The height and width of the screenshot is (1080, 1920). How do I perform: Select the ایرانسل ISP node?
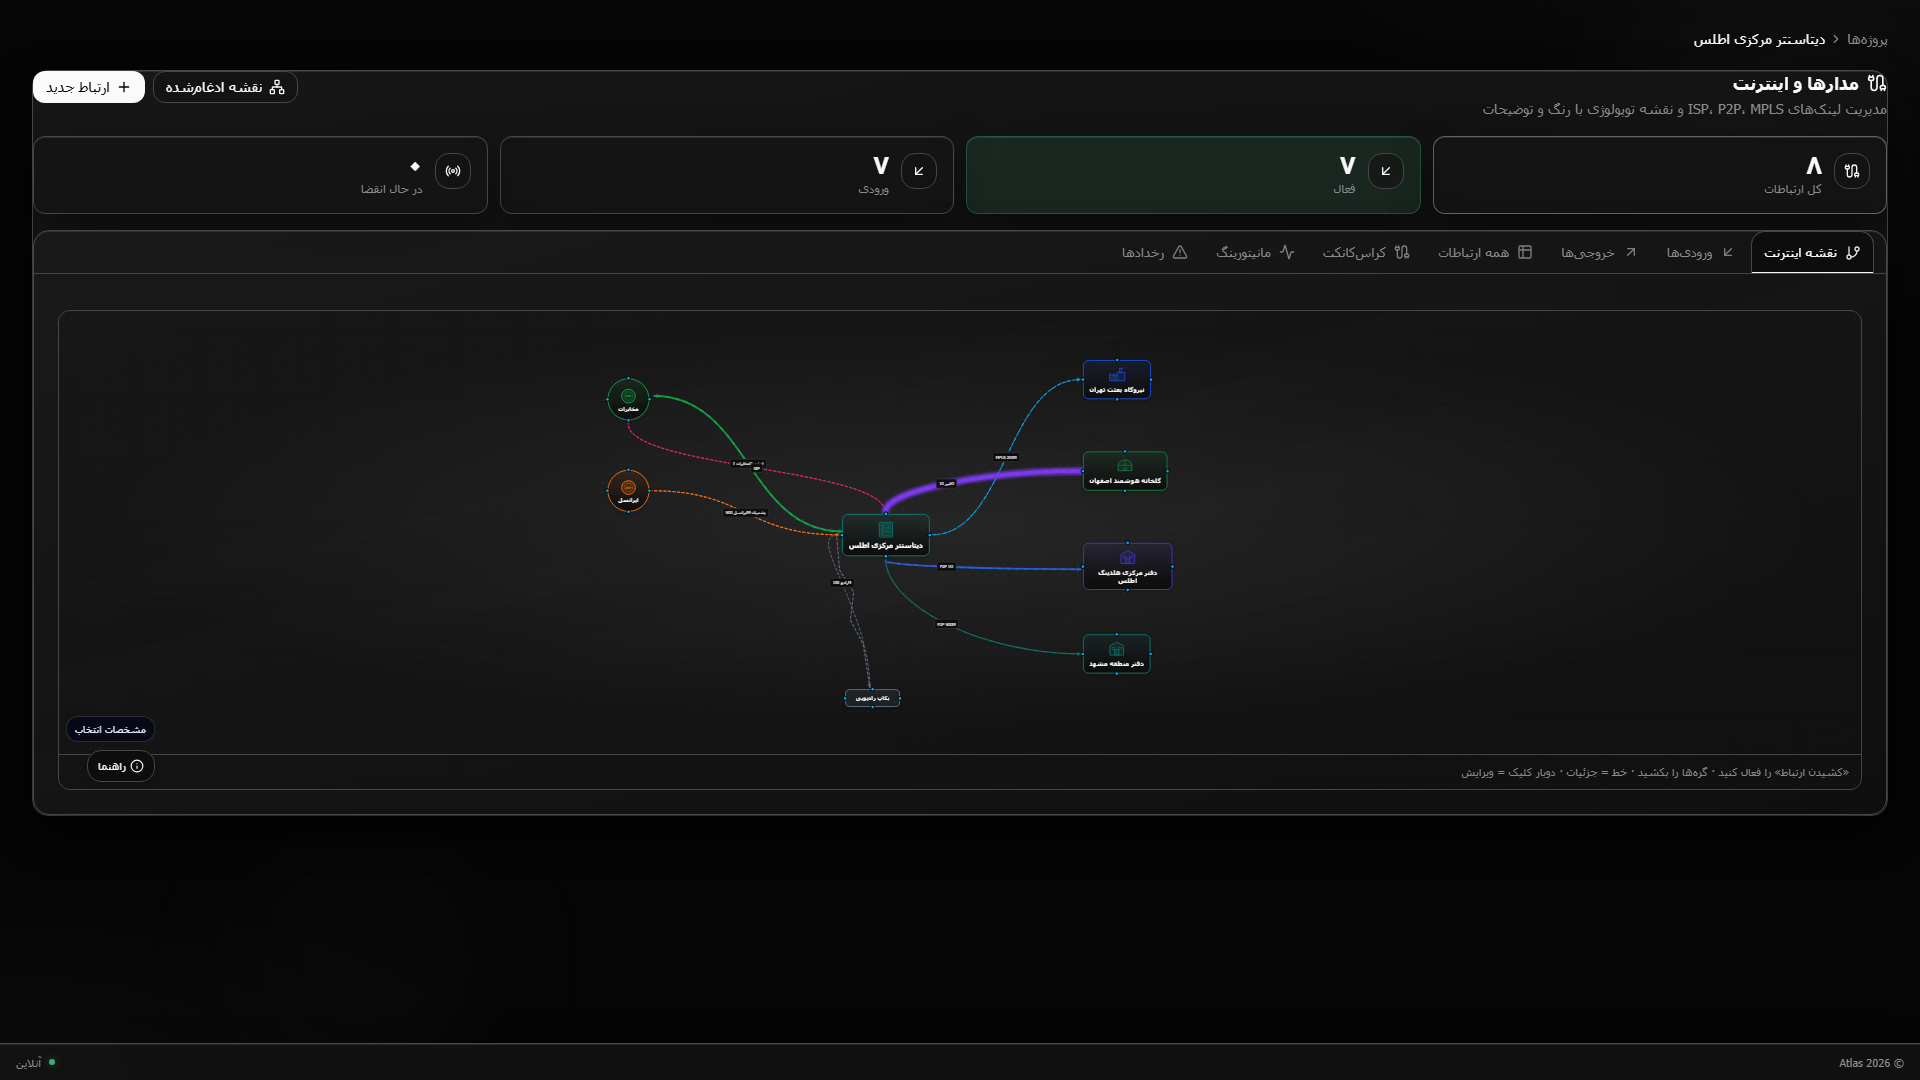click(628, 490)
